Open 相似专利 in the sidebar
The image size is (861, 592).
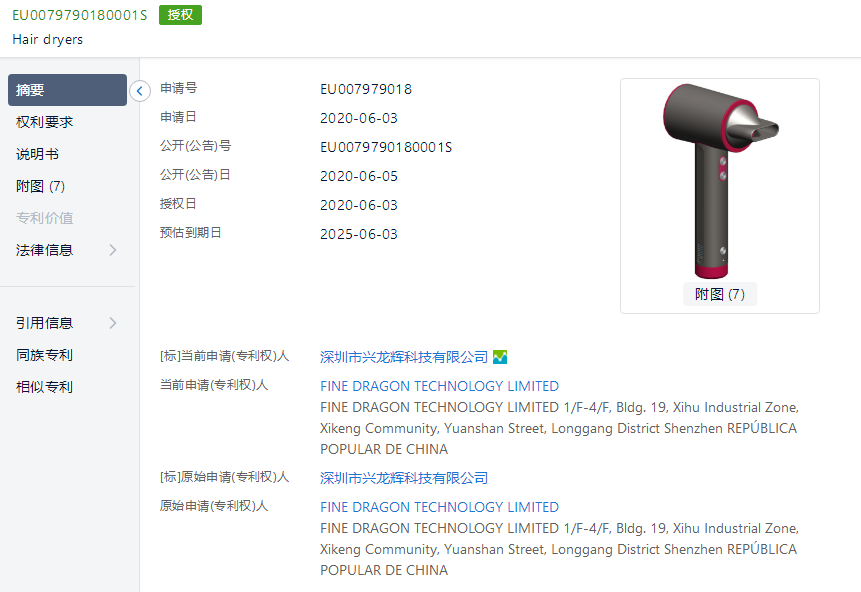(x=44, y=387)
